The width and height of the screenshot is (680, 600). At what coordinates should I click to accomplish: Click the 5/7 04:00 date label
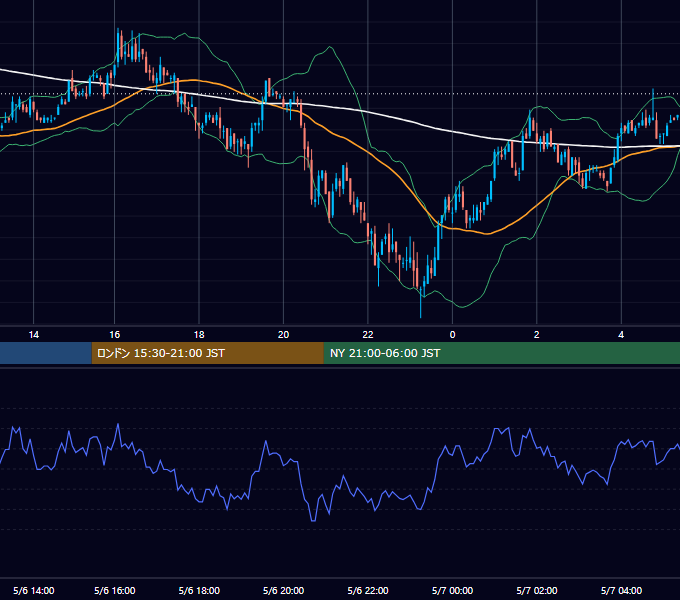pos(621,590)
